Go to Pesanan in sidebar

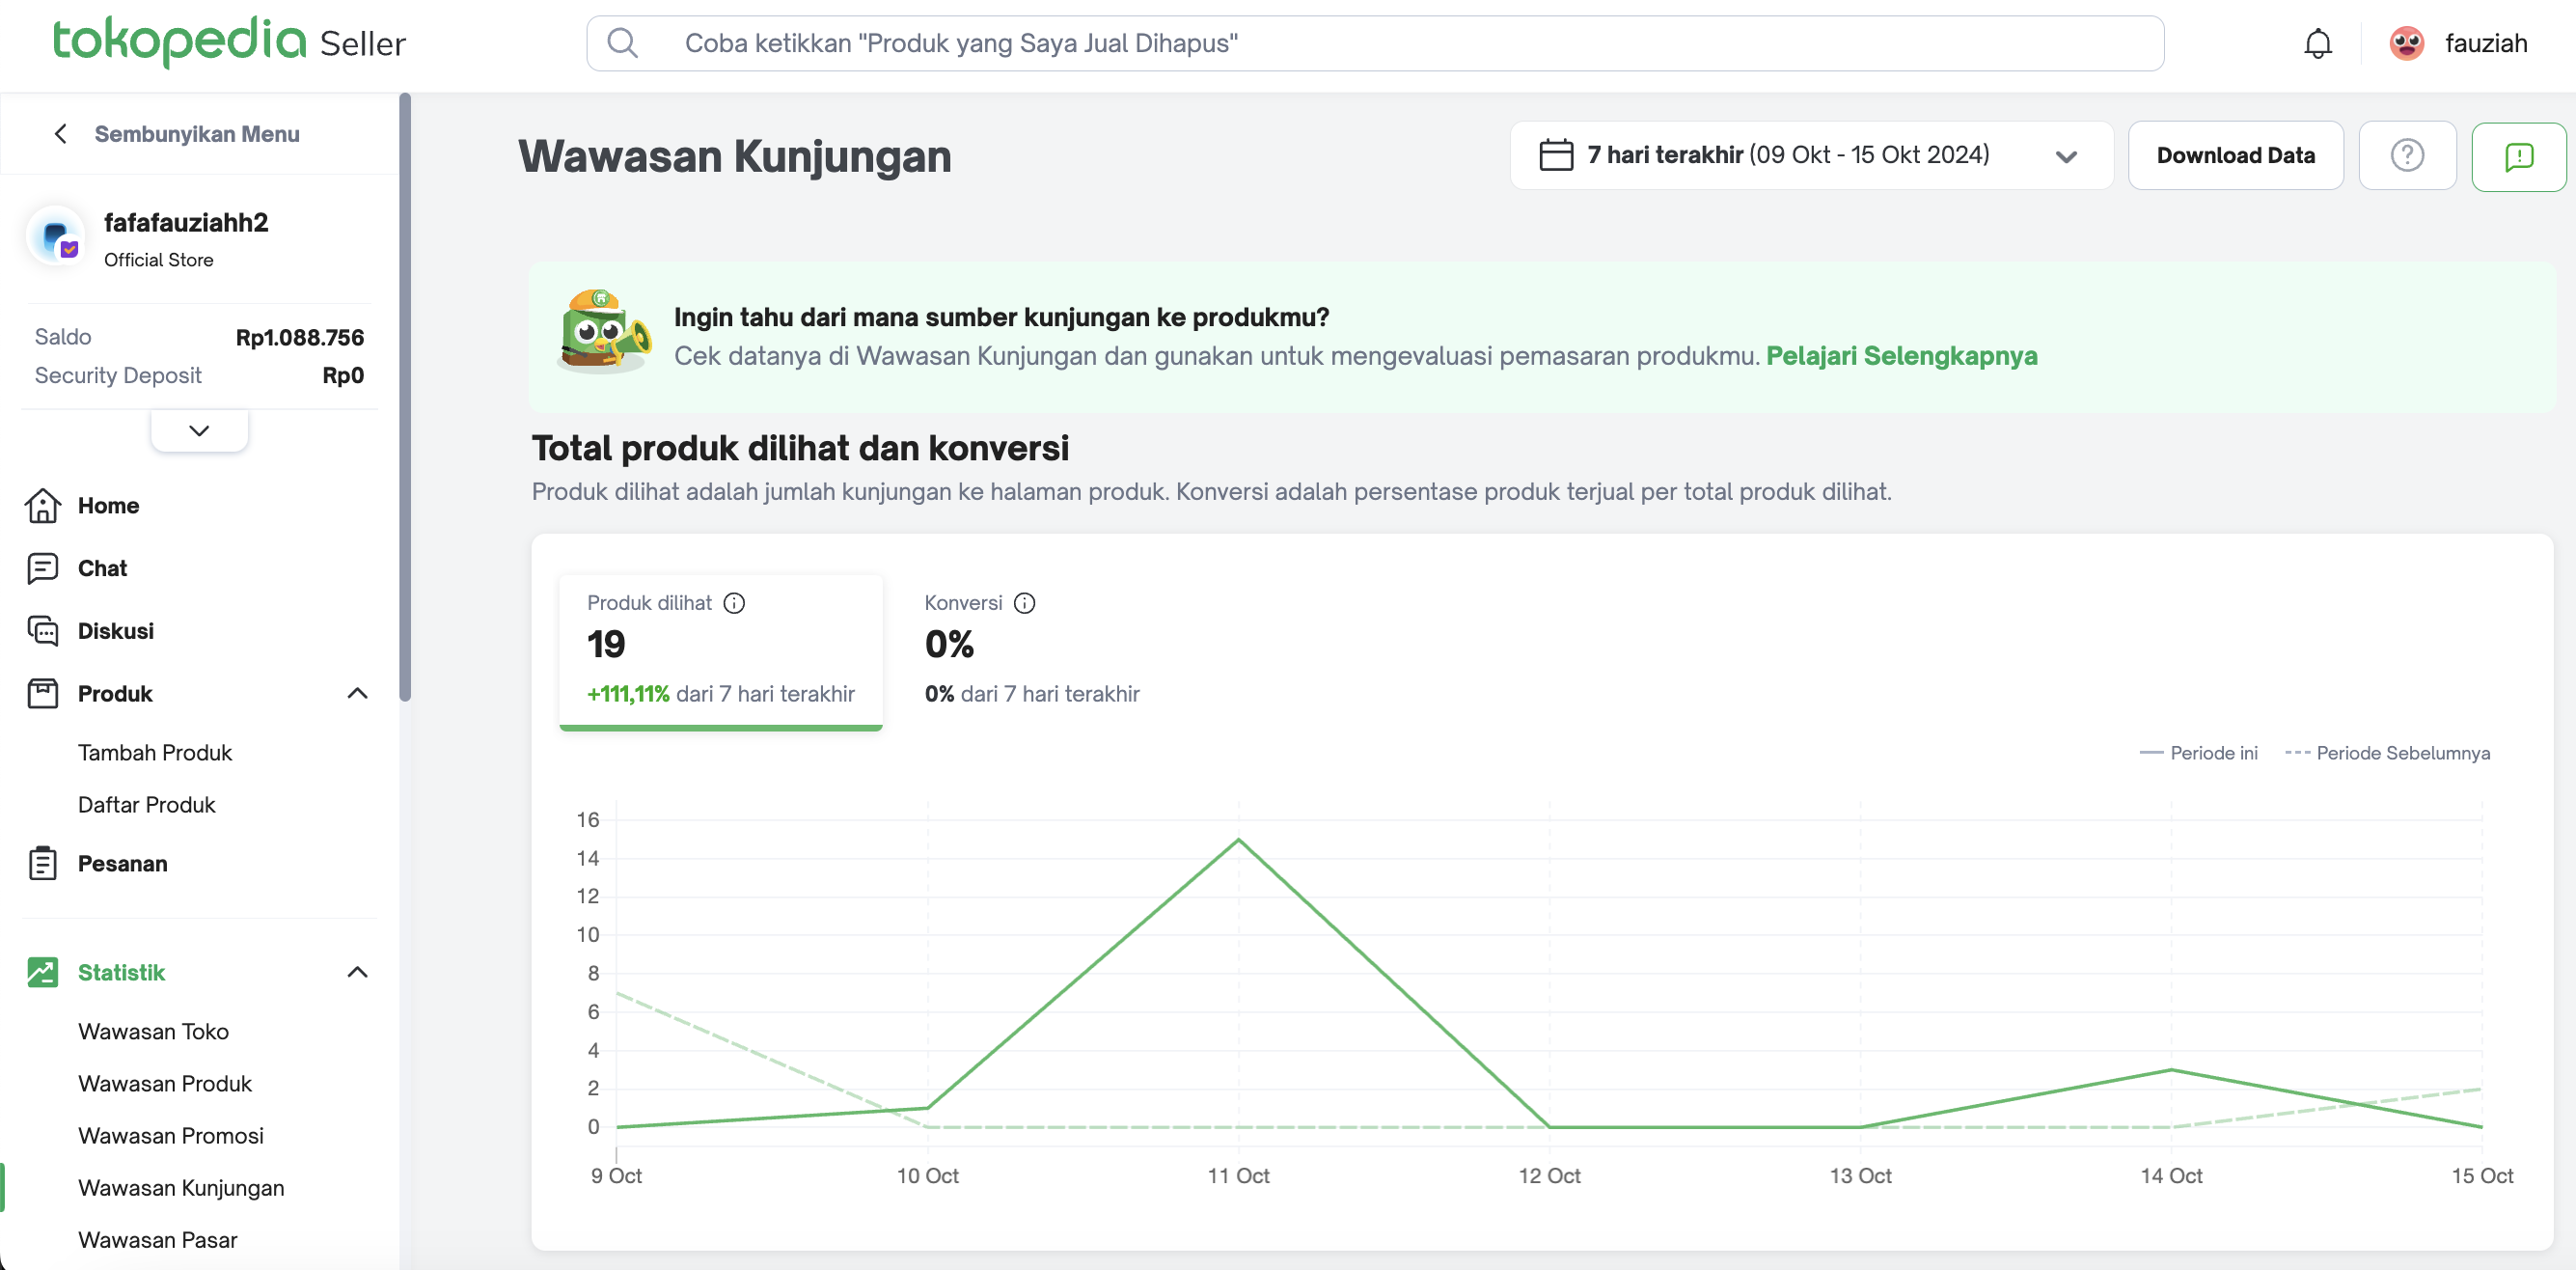point(122,863)
